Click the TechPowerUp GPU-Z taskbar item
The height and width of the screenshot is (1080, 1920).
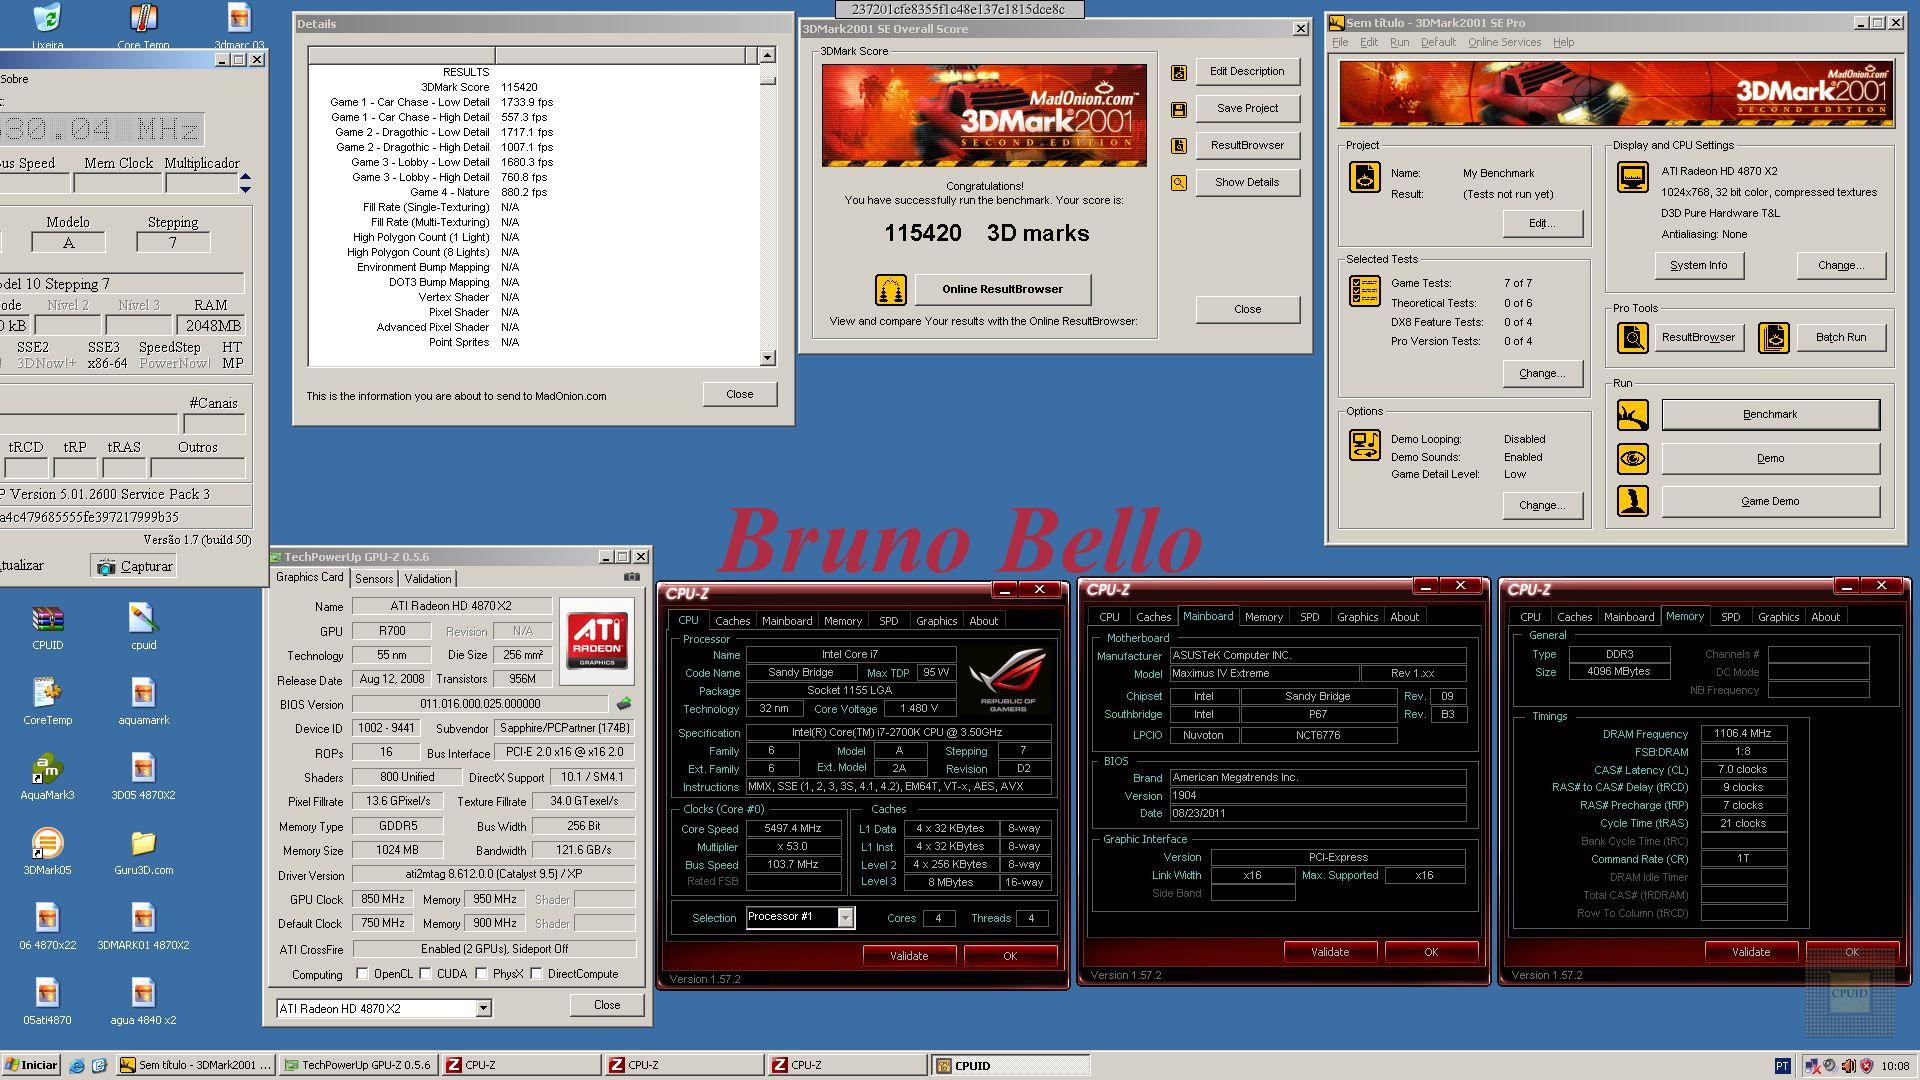359,1065
